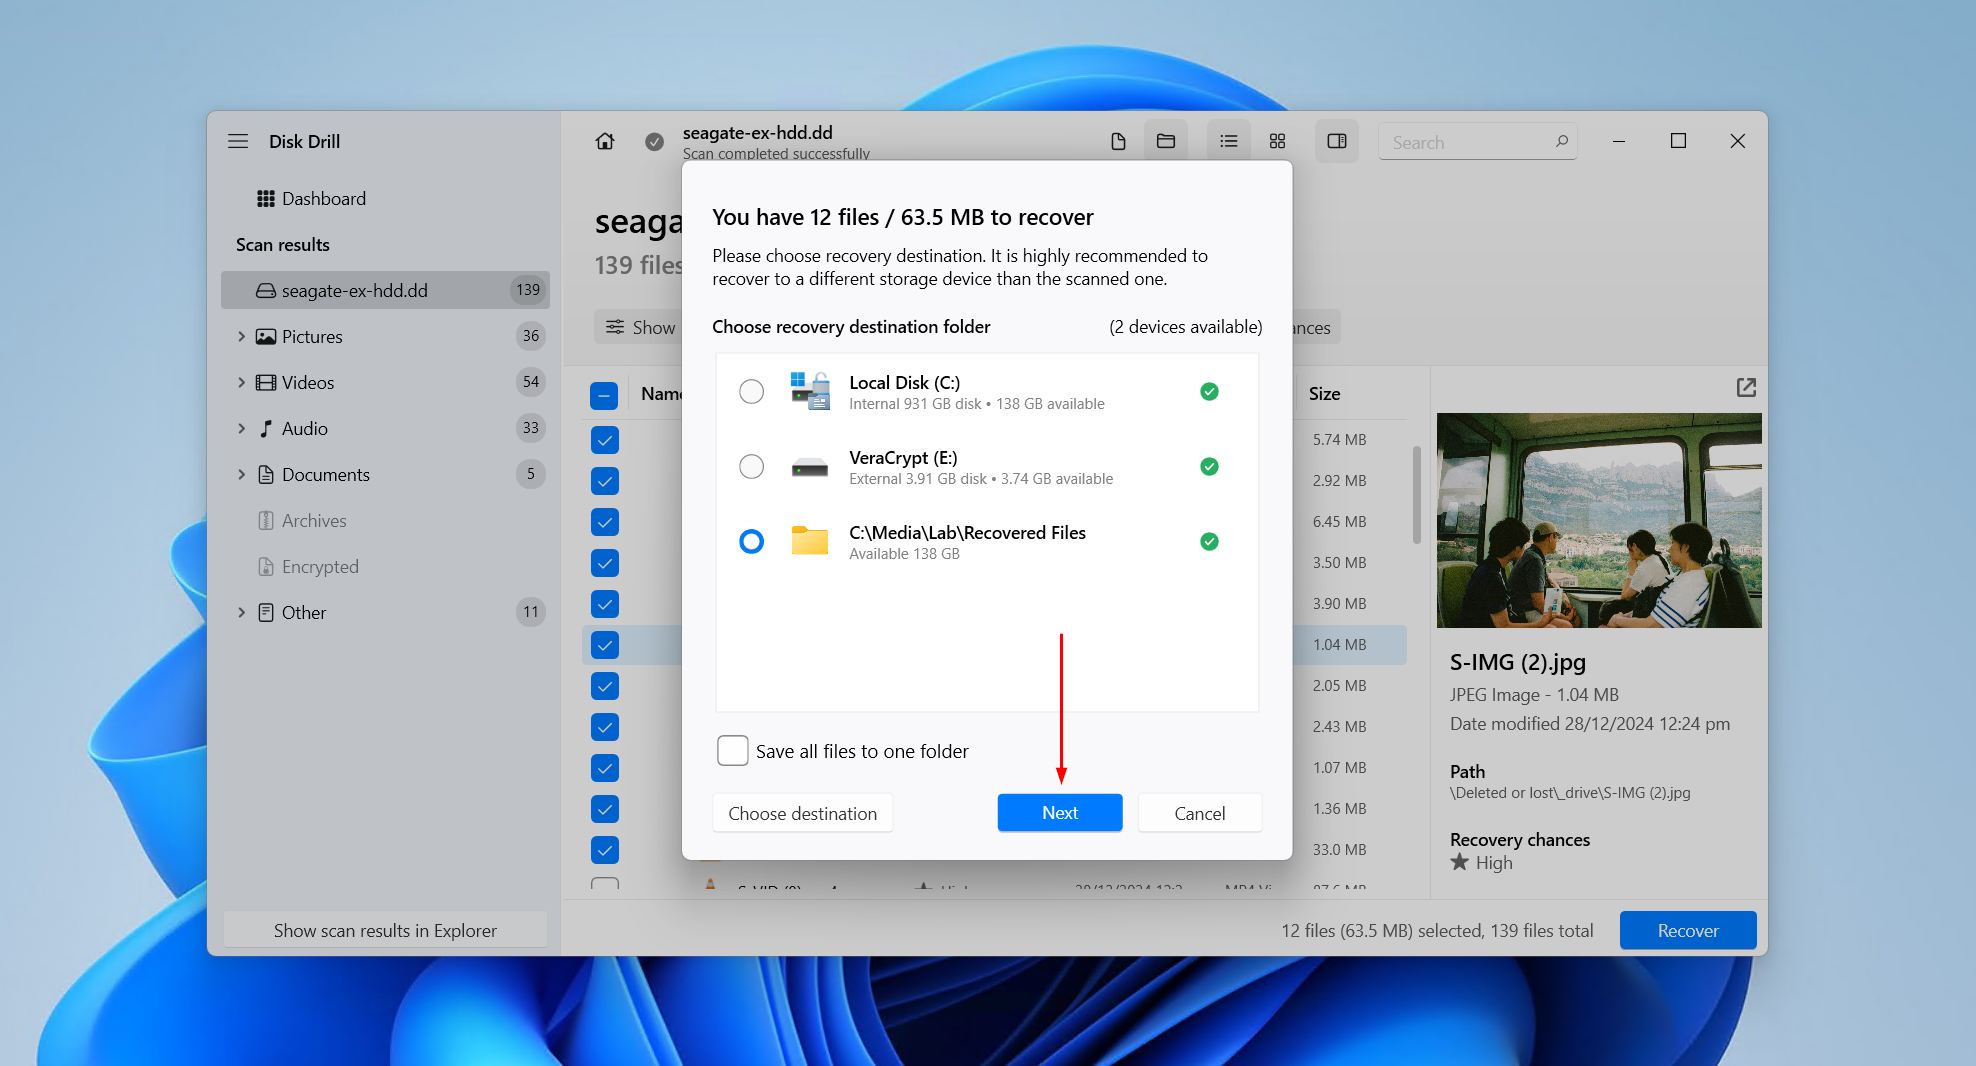Click the seagate-ex-hdd.dd drive icon
The width and height of the screenshot is (1976, 1066).
pyautogui.click(x=266, y=291)
